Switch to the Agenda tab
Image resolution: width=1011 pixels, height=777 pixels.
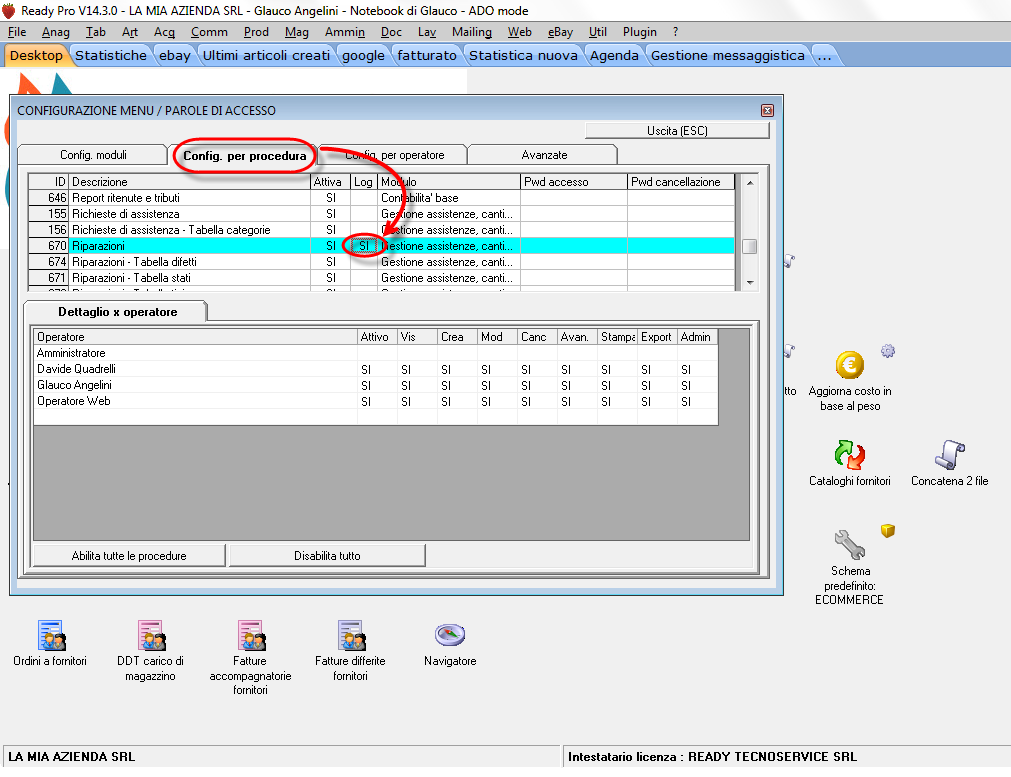pyautogui.click(x=614, y=55)
